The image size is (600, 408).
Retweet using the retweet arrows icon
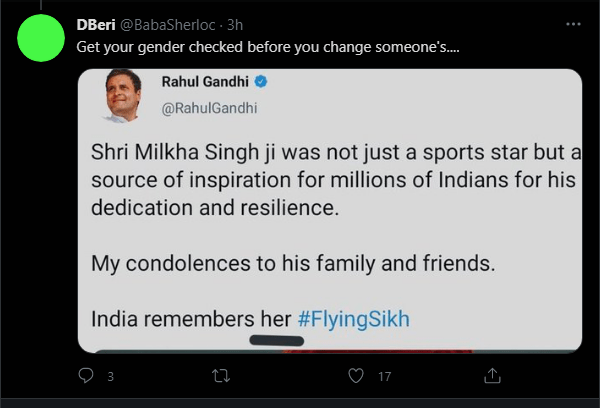pos(221,376)
